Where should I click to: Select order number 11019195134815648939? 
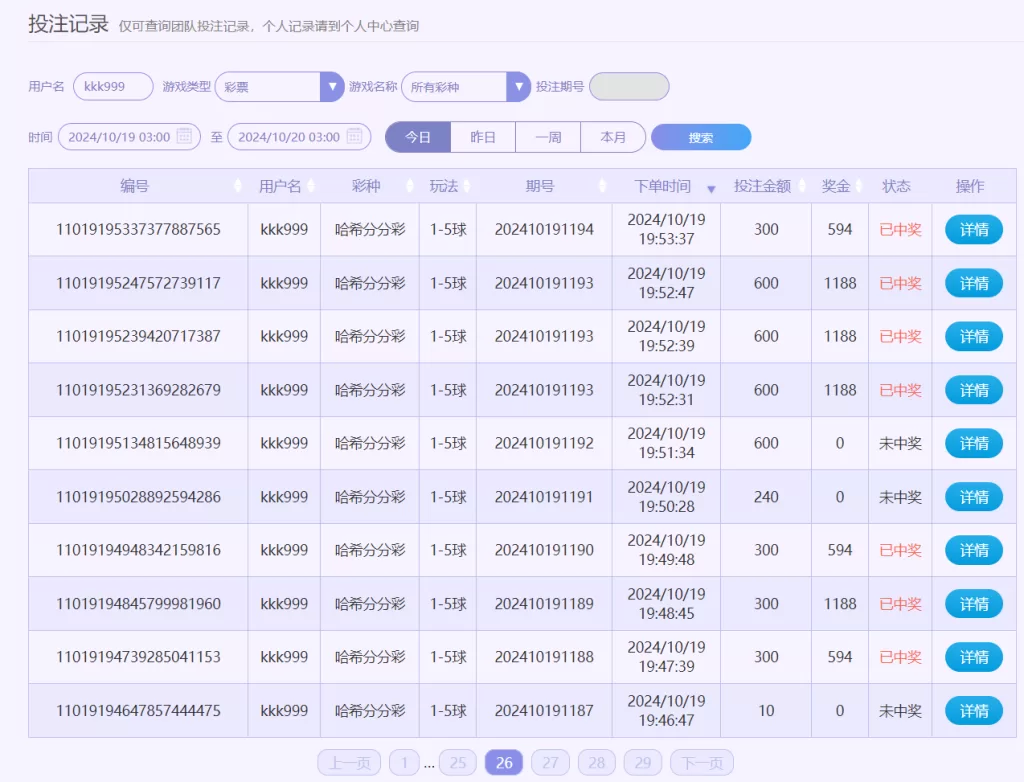point(138,443)
